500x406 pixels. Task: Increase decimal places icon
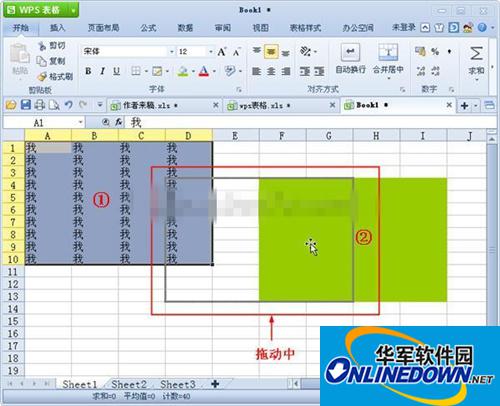(421, 71)
